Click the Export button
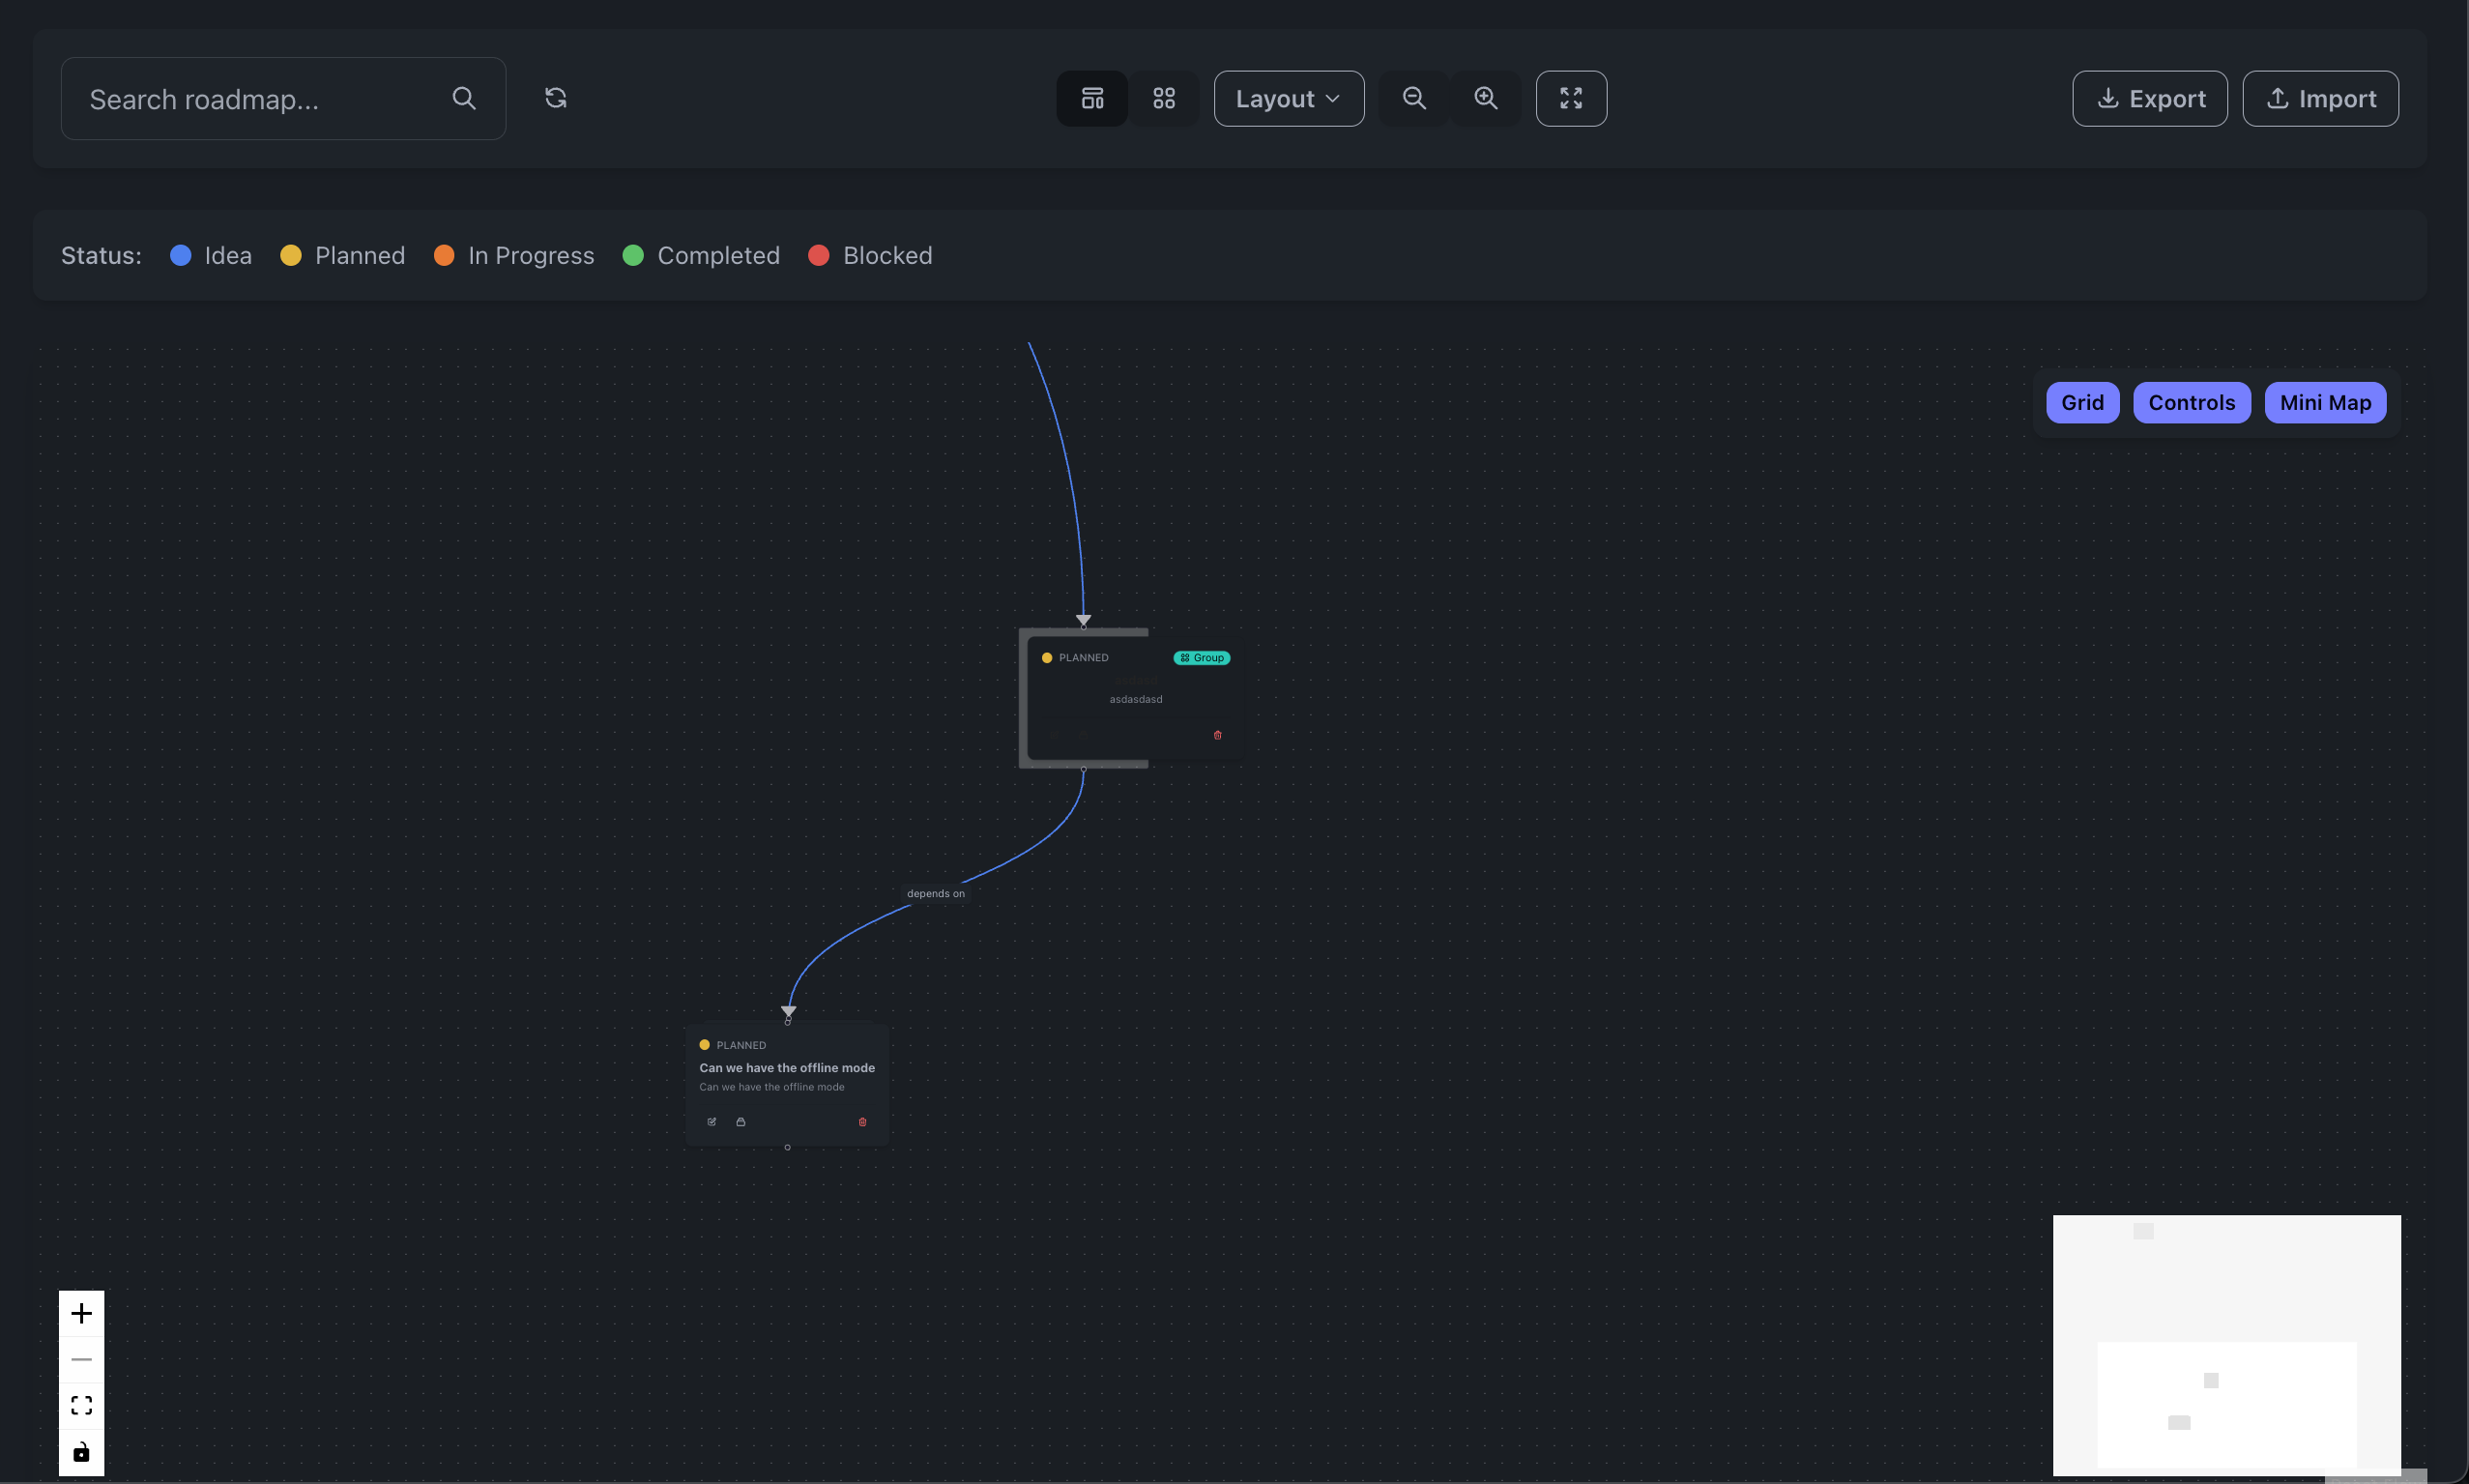 coord(2149,98)
